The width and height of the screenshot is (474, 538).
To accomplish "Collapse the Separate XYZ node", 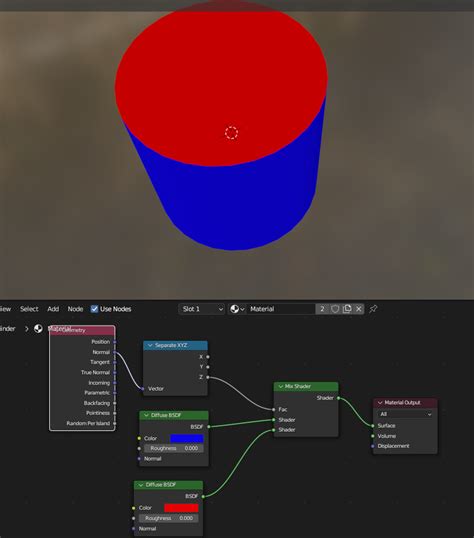I will point(150,345).
